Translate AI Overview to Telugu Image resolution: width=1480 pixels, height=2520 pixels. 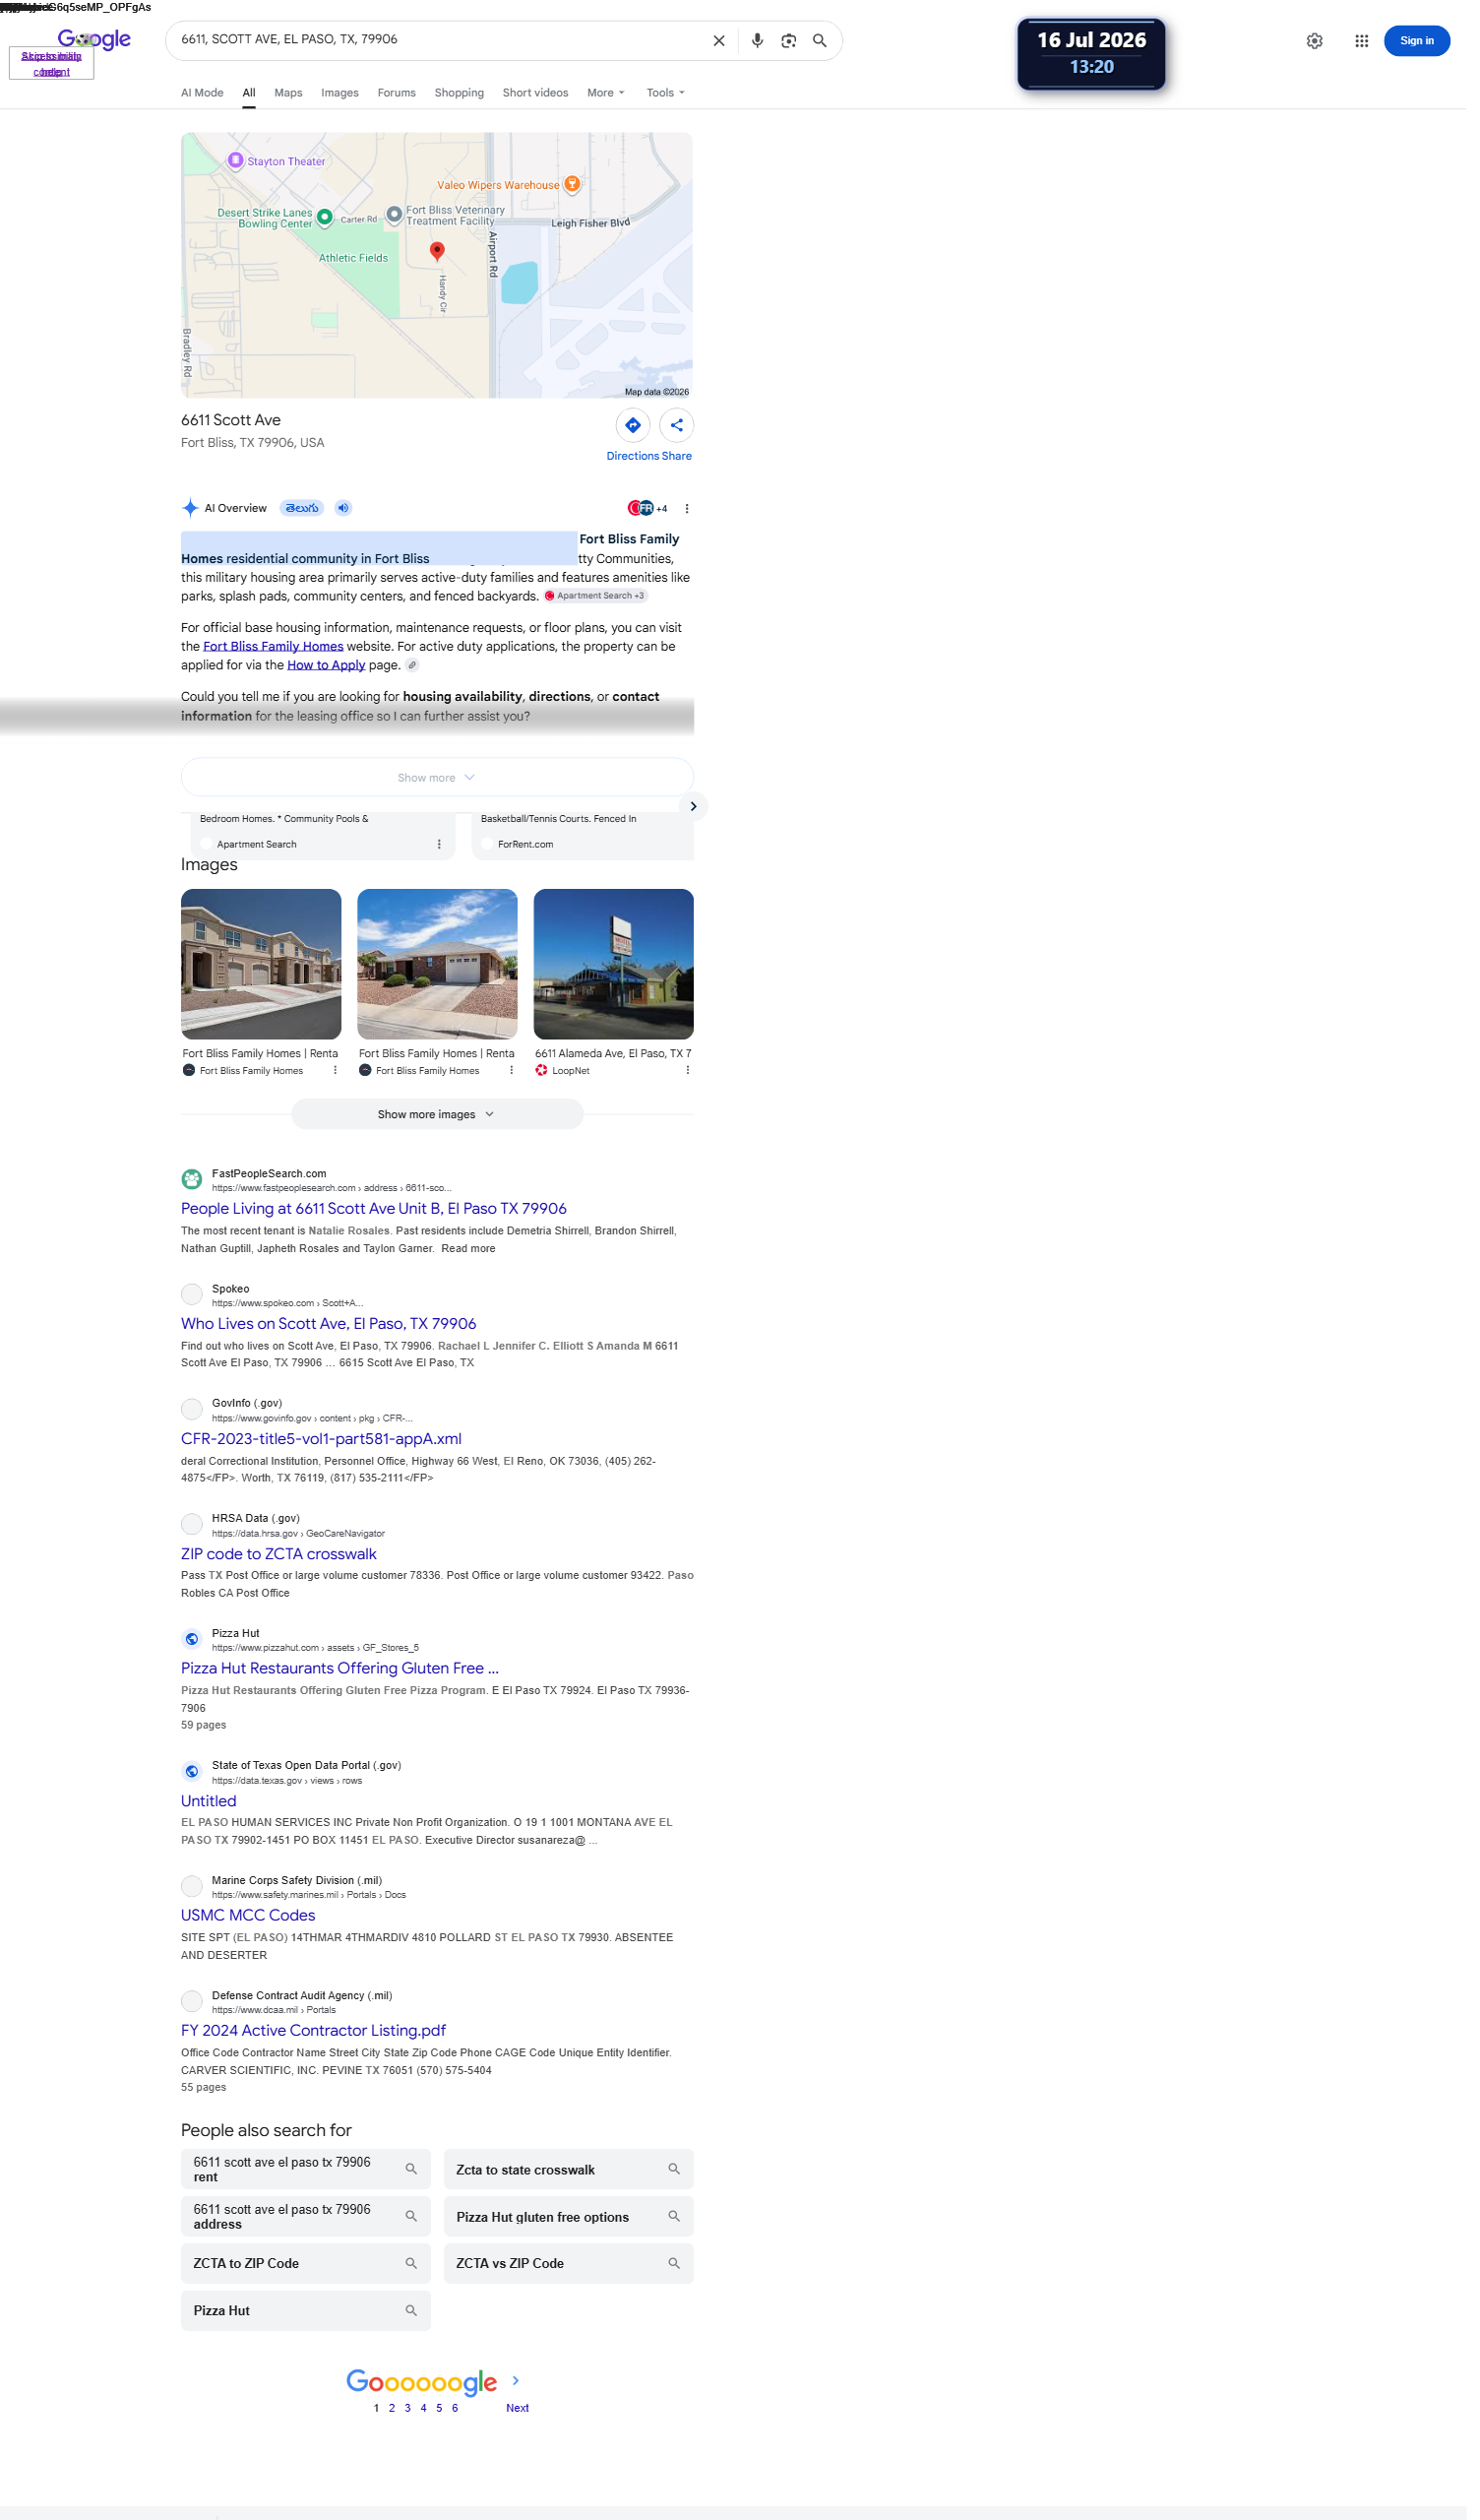[304, 512]
